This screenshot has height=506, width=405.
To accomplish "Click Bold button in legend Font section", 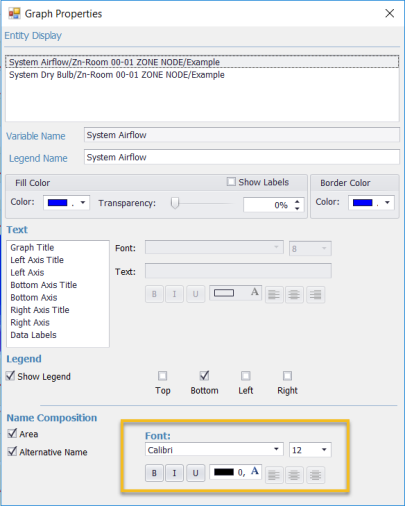I will click(x=154, y=473).
